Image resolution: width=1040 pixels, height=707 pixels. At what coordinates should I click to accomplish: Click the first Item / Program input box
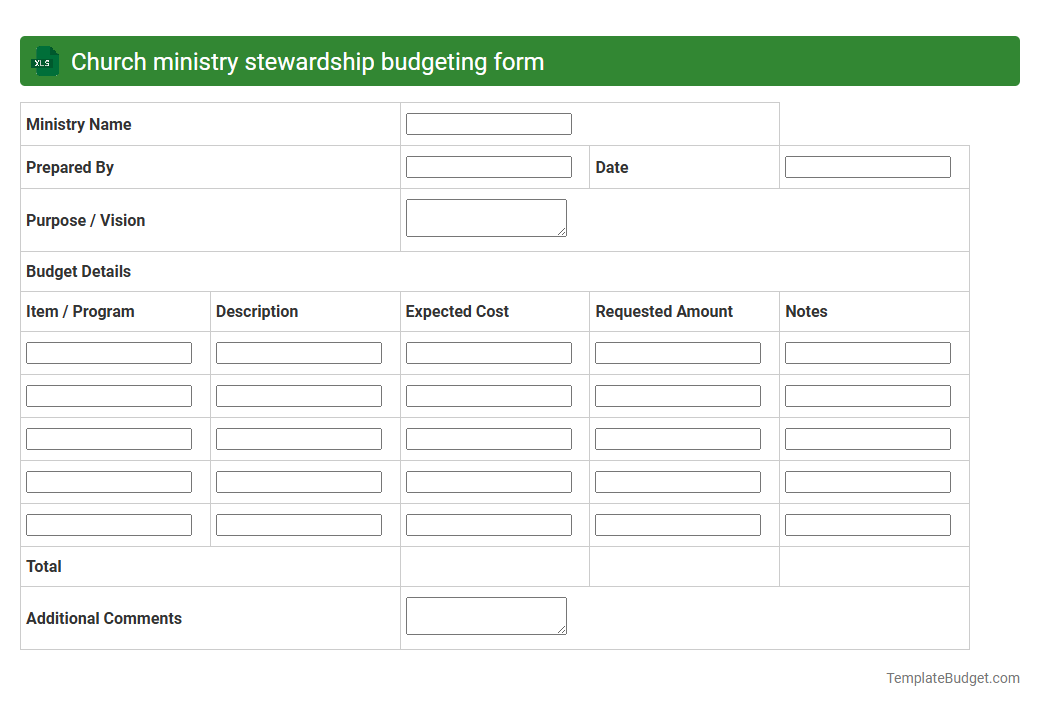coord(108,352)
